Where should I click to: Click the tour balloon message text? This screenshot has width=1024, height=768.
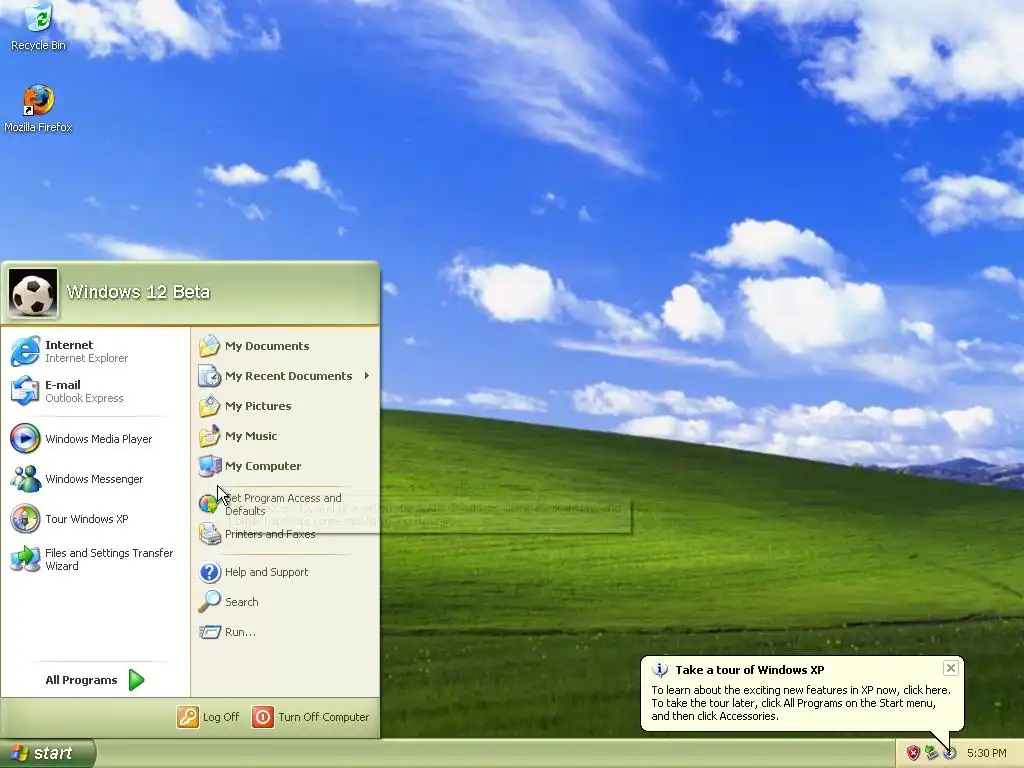tap(801, 703)
